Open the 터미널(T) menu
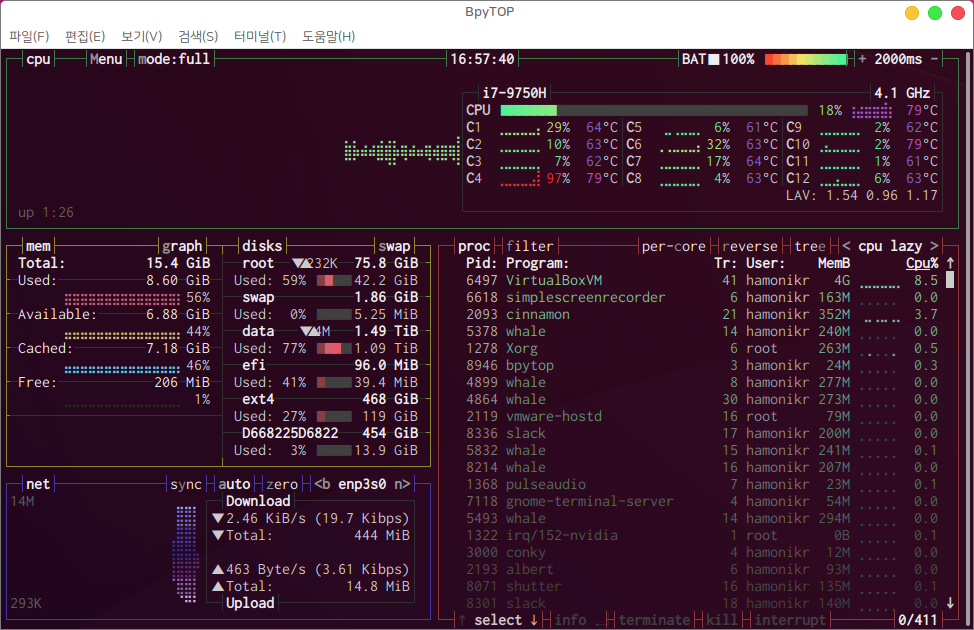Screen dimensions: 974x630 259,36
